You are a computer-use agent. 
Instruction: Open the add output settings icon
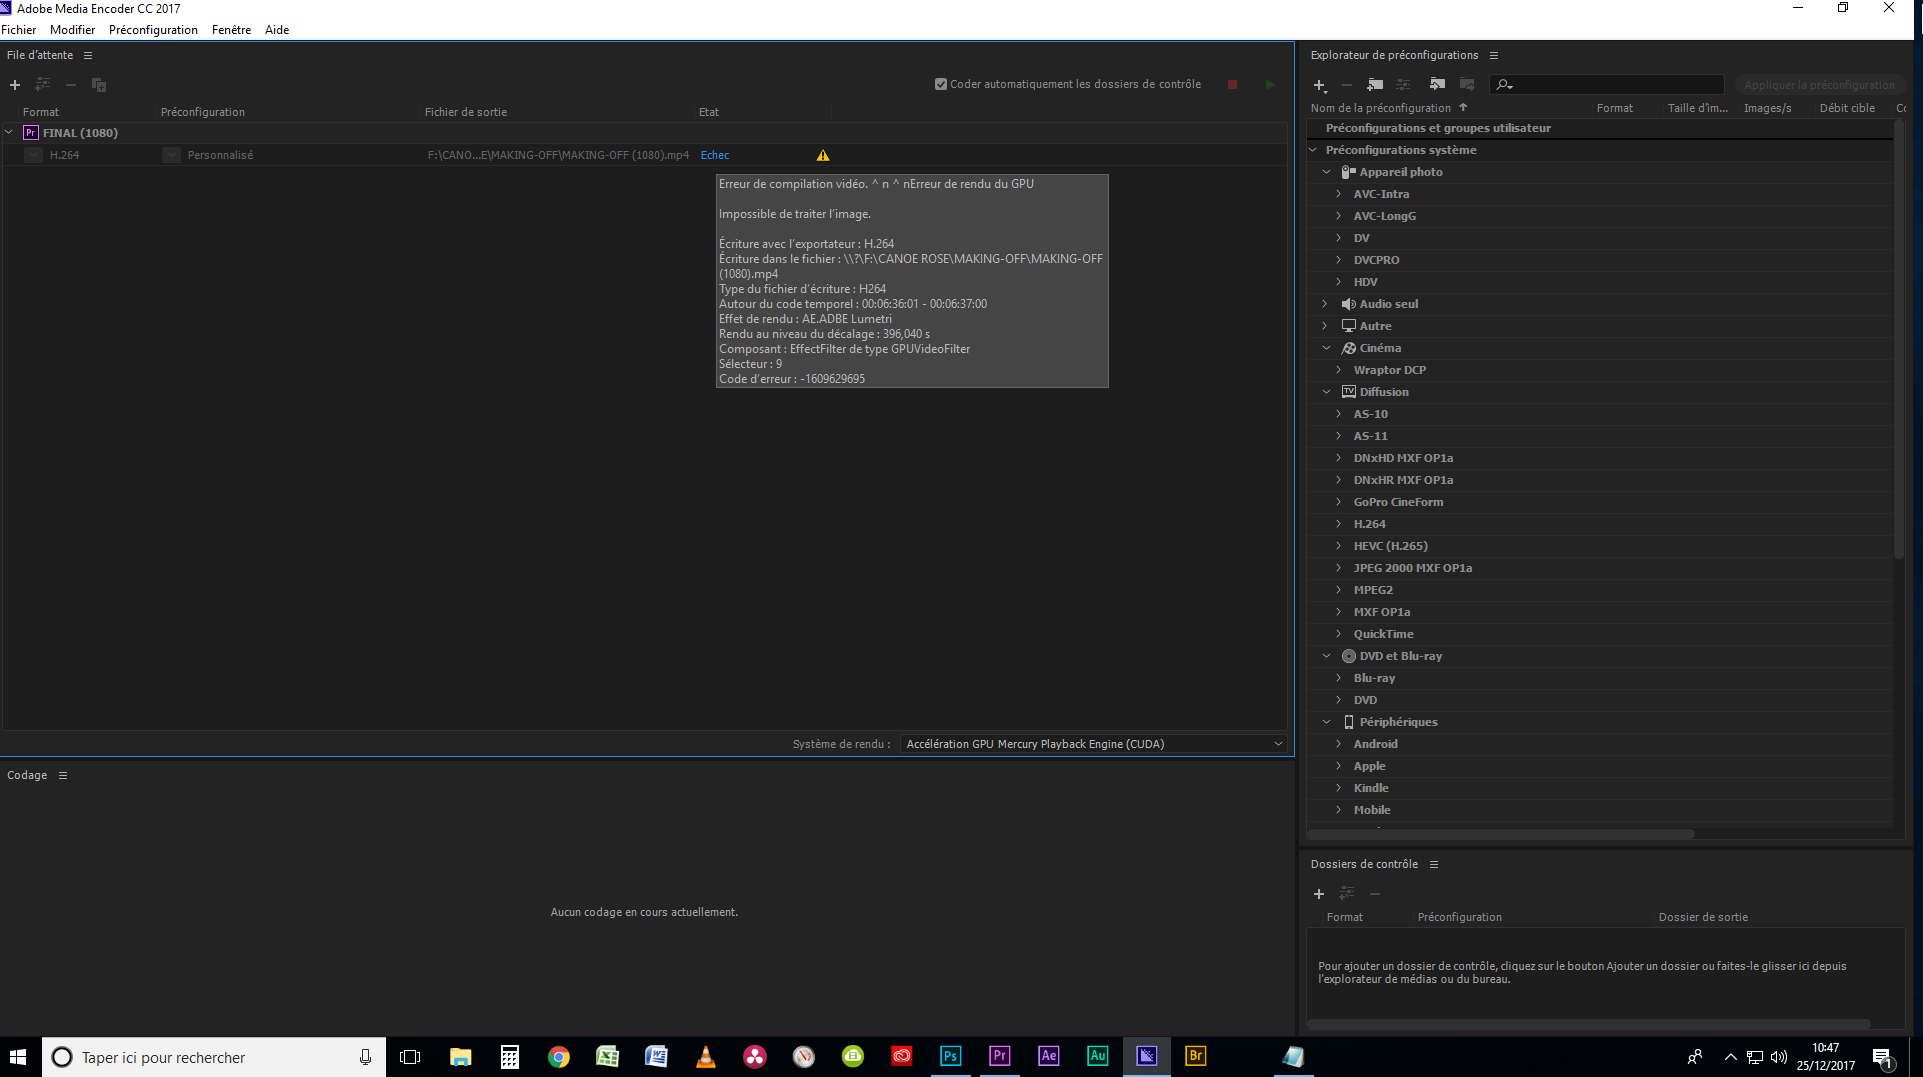(x=43, y=84)
